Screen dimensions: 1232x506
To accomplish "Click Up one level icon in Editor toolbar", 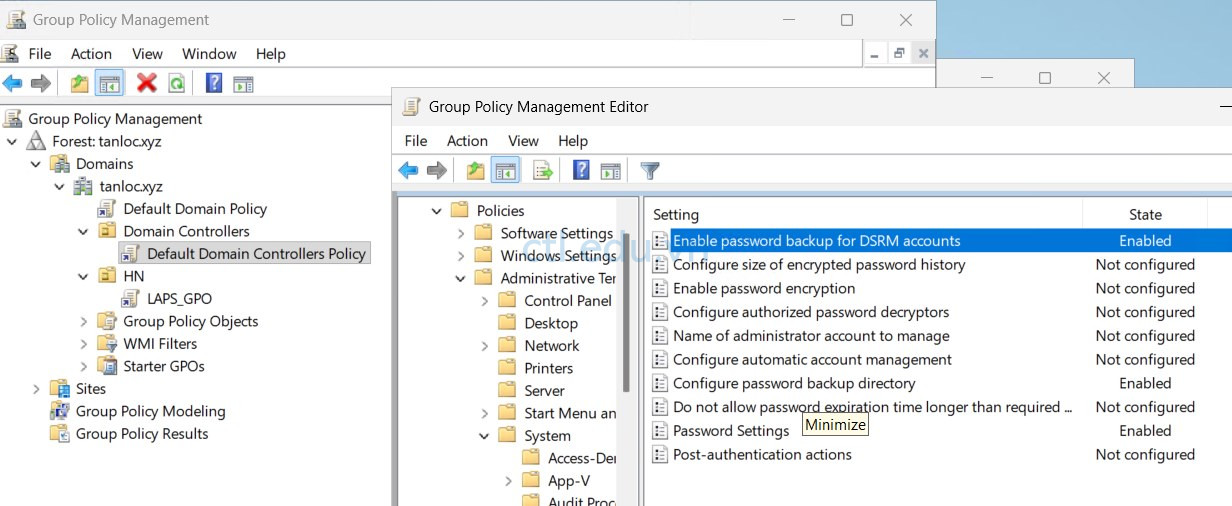I will [476, 171].
